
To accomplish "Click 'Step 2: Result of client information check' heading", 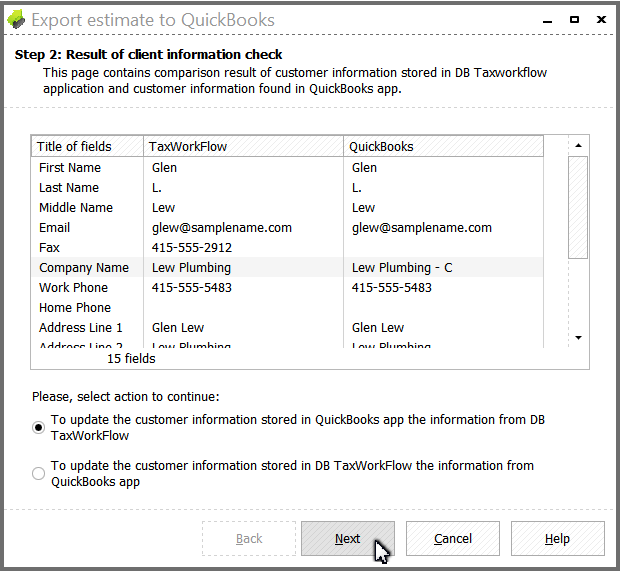I will (x=149, y=54).
